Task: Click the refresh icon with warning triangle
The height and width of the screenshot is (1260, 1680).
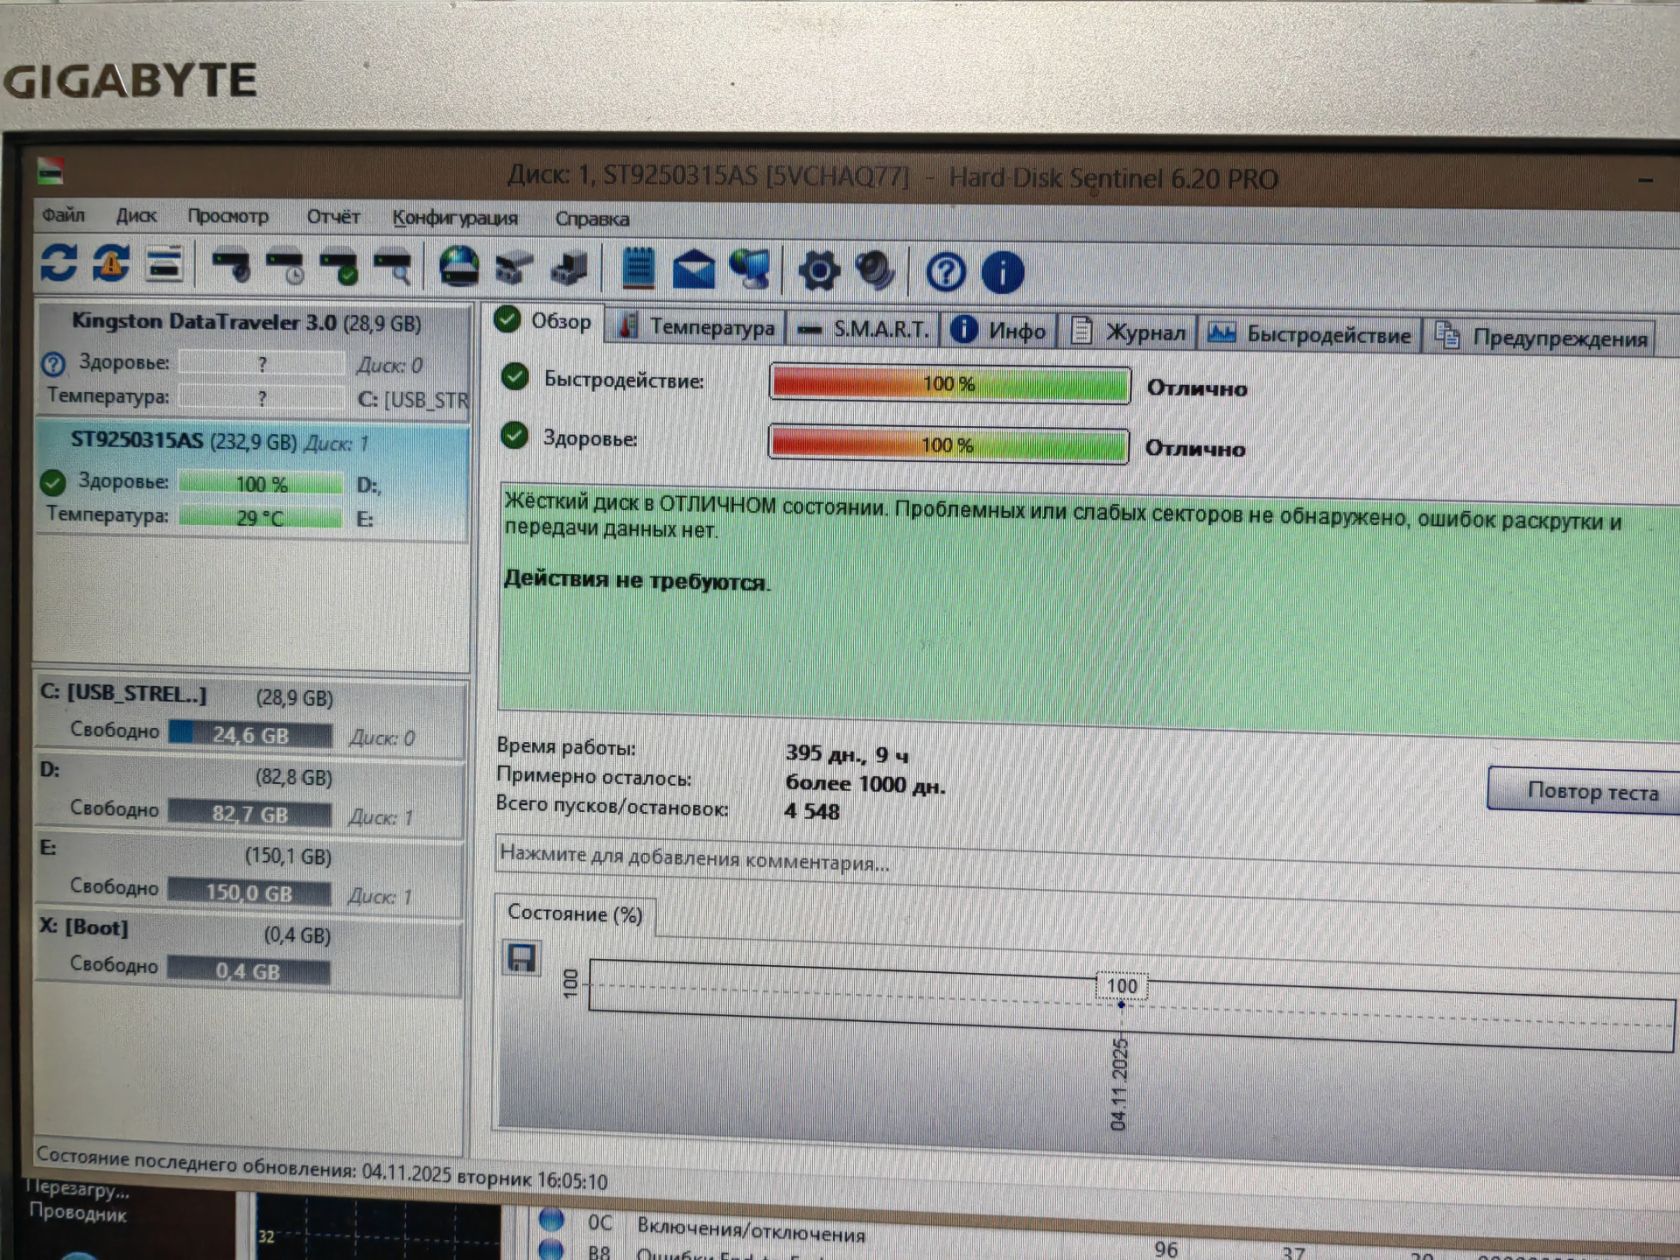Action: click(x=111, y=263)
